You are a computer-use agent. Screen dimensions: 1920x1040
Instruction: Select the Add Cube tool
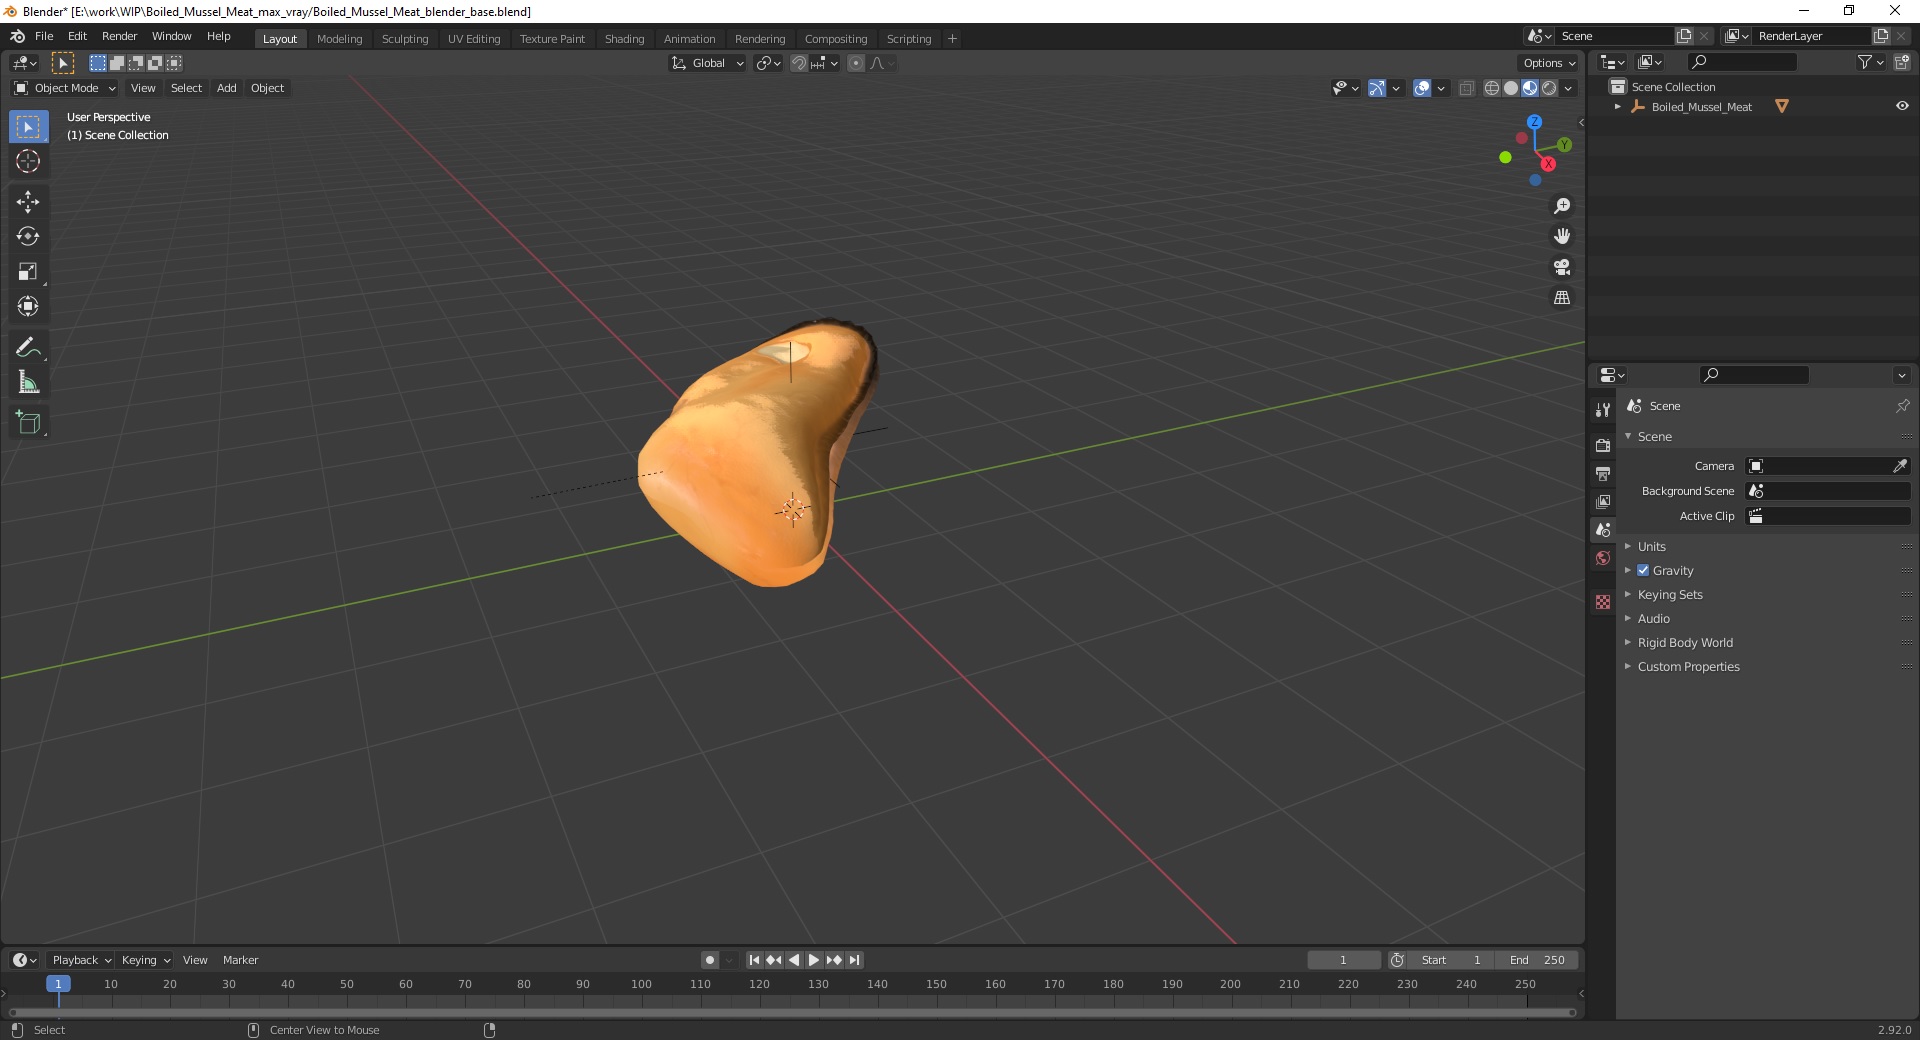(28, 424)
